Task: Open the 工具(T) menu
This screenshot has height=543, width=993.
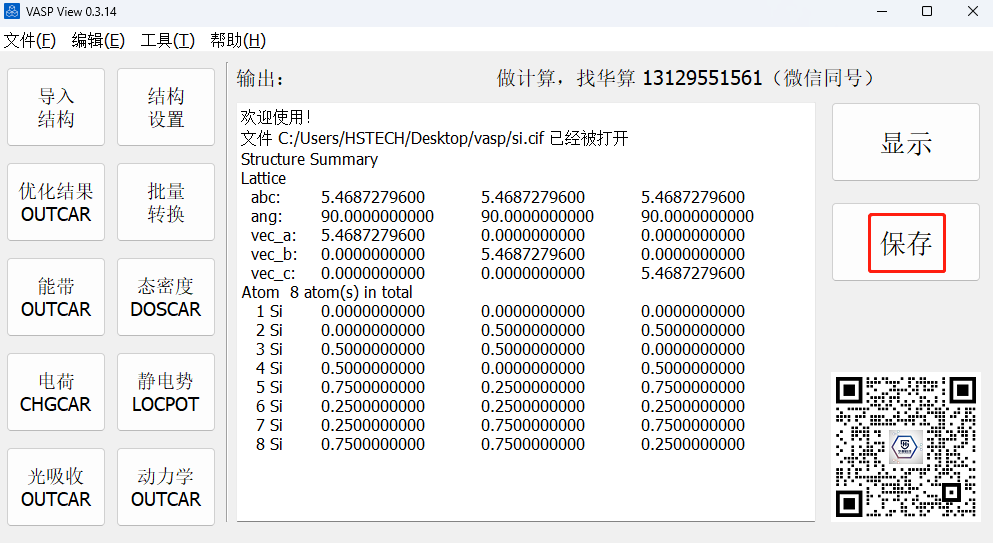Action: 167,40
